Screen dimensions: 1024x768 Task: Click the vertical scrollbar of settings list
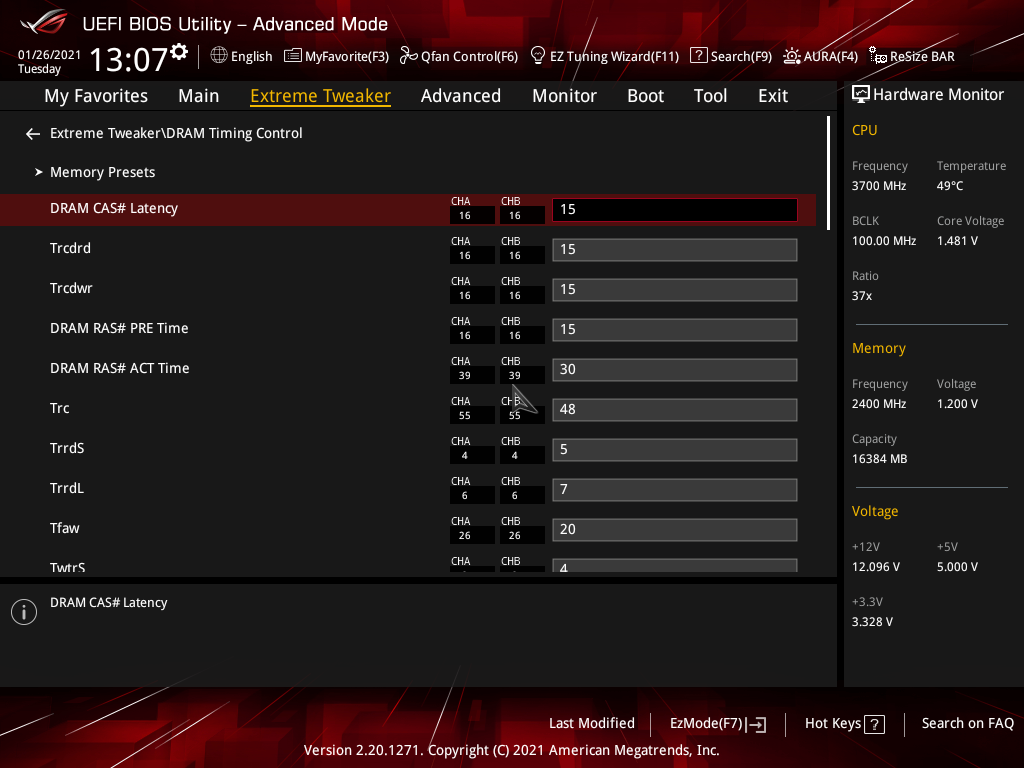(x=828, y=173)
